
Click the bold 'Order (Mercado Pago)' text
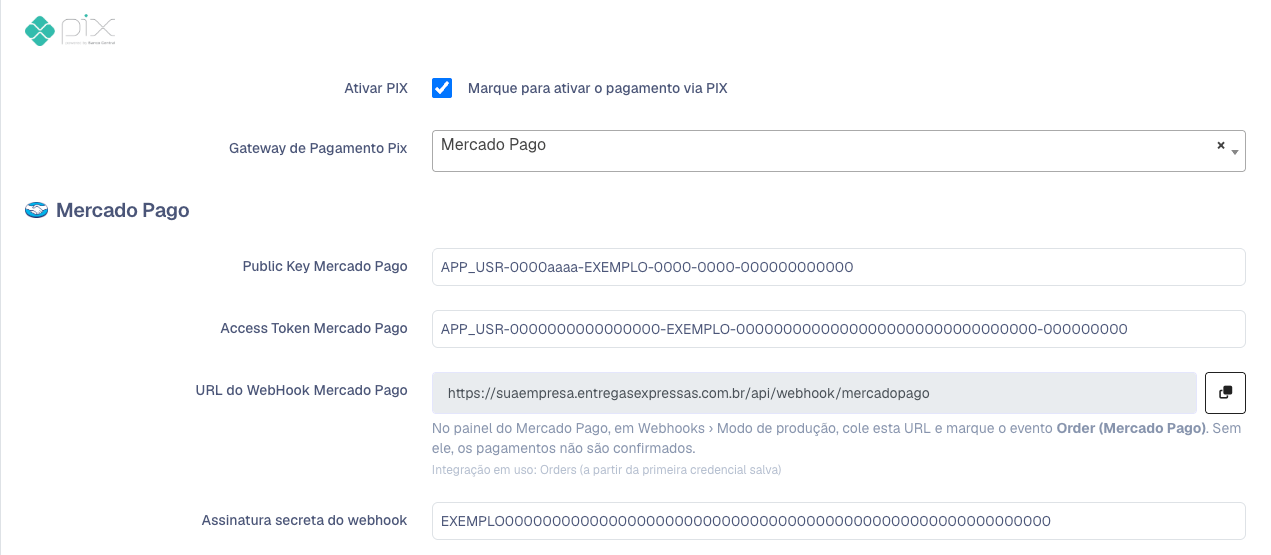coord(1131,428)
